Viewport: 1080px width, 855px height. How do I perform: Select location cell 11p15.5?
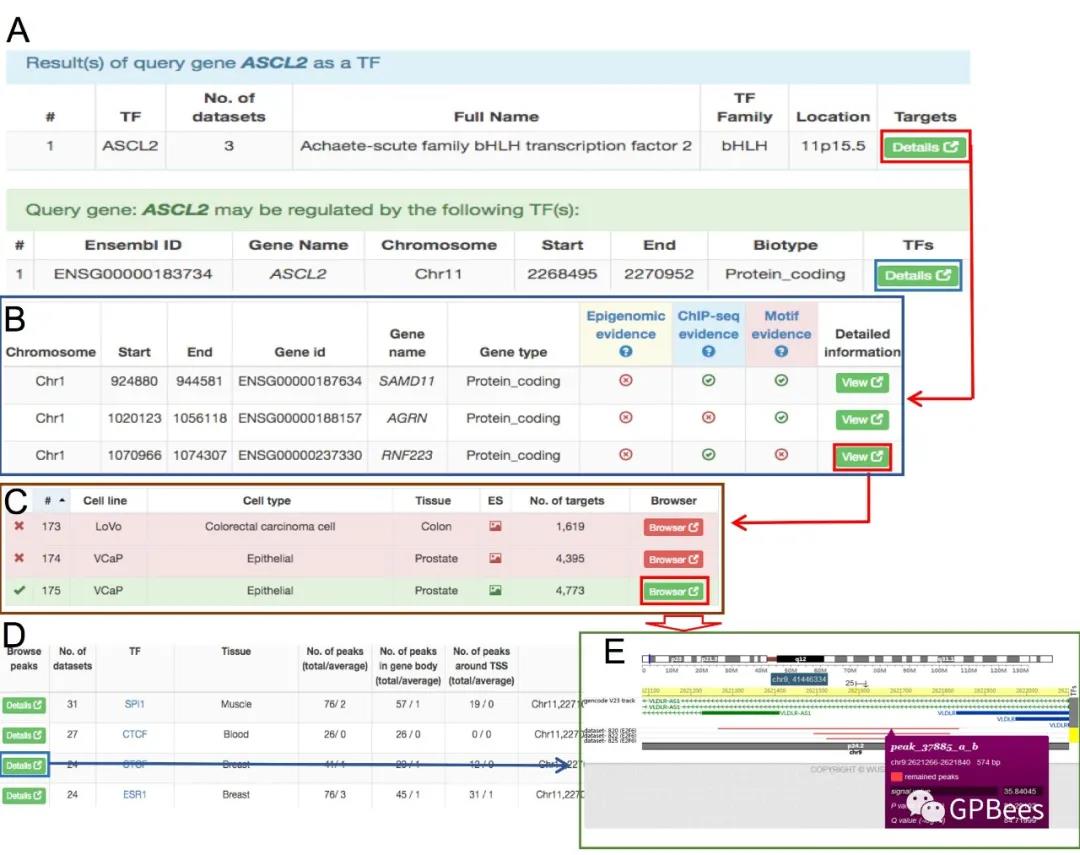point(833,146)
